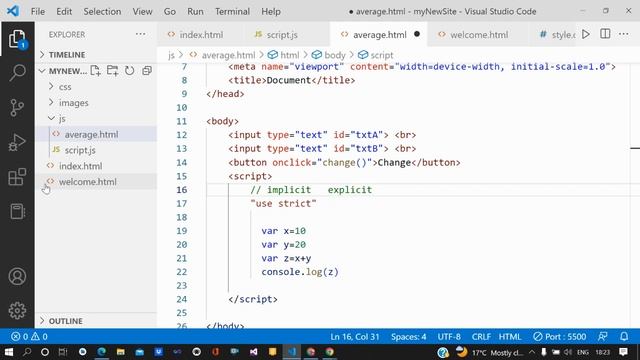Open File Explorer from taskbar
The height and width of the screenshot is (360, 640).
pos(120,352)
